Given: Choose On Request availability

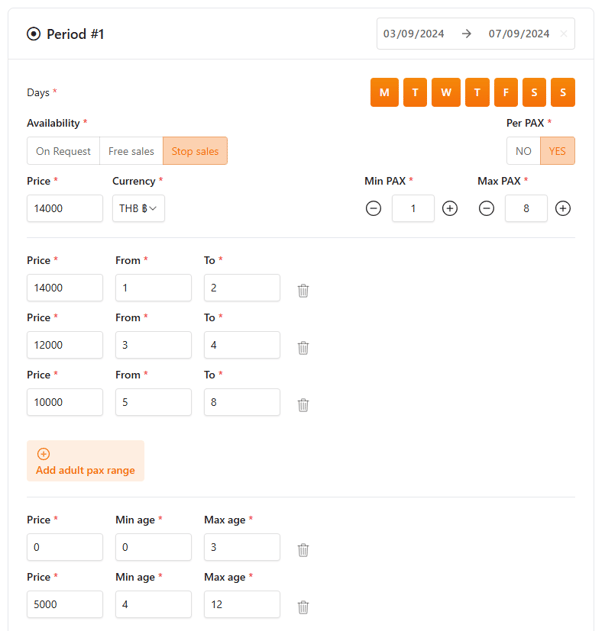Looking at the screenshot, I should [x=63, y=151].
